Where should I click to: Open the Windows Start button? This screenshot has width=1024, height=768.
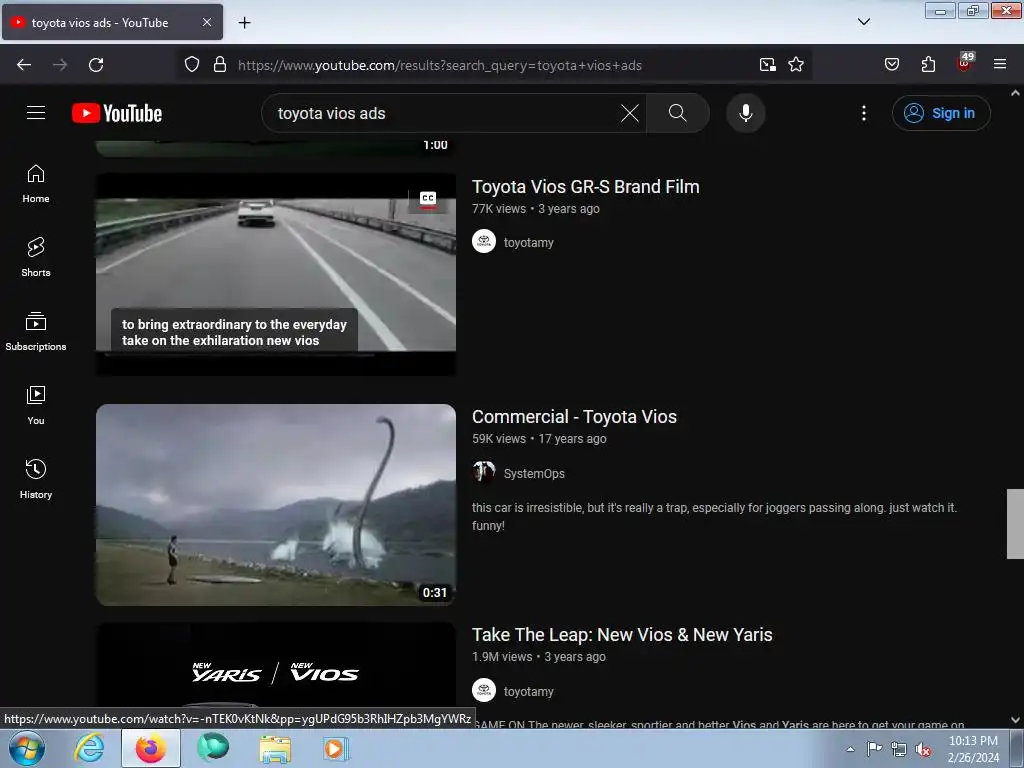pos(27,748)
